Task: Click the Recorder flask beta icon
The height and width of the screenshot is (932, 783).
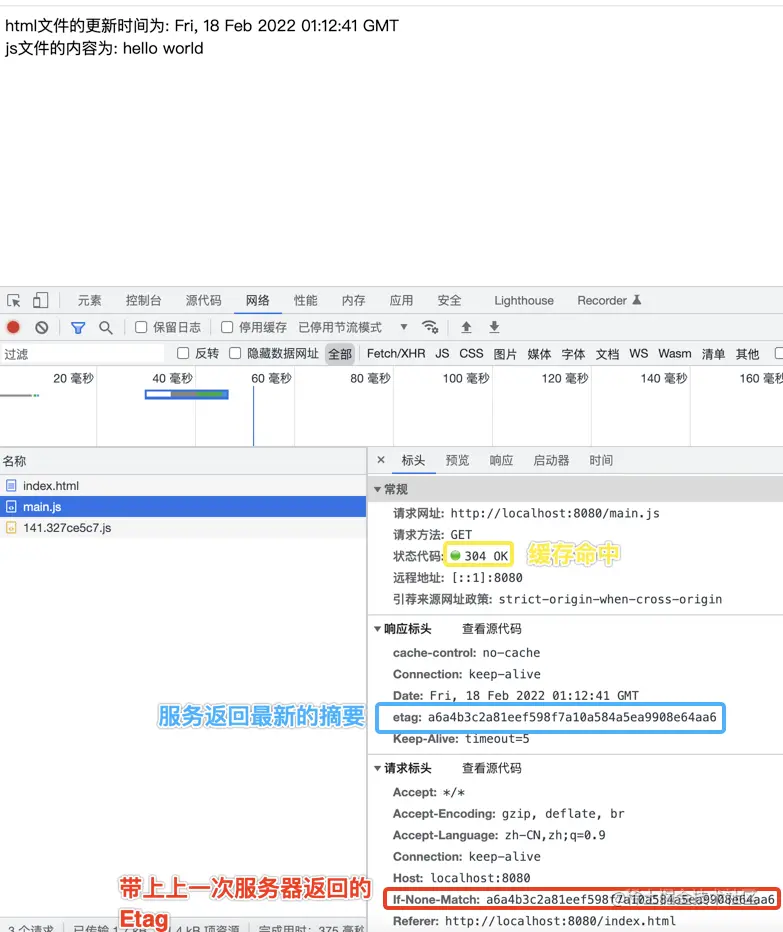Action: (636, 300)
